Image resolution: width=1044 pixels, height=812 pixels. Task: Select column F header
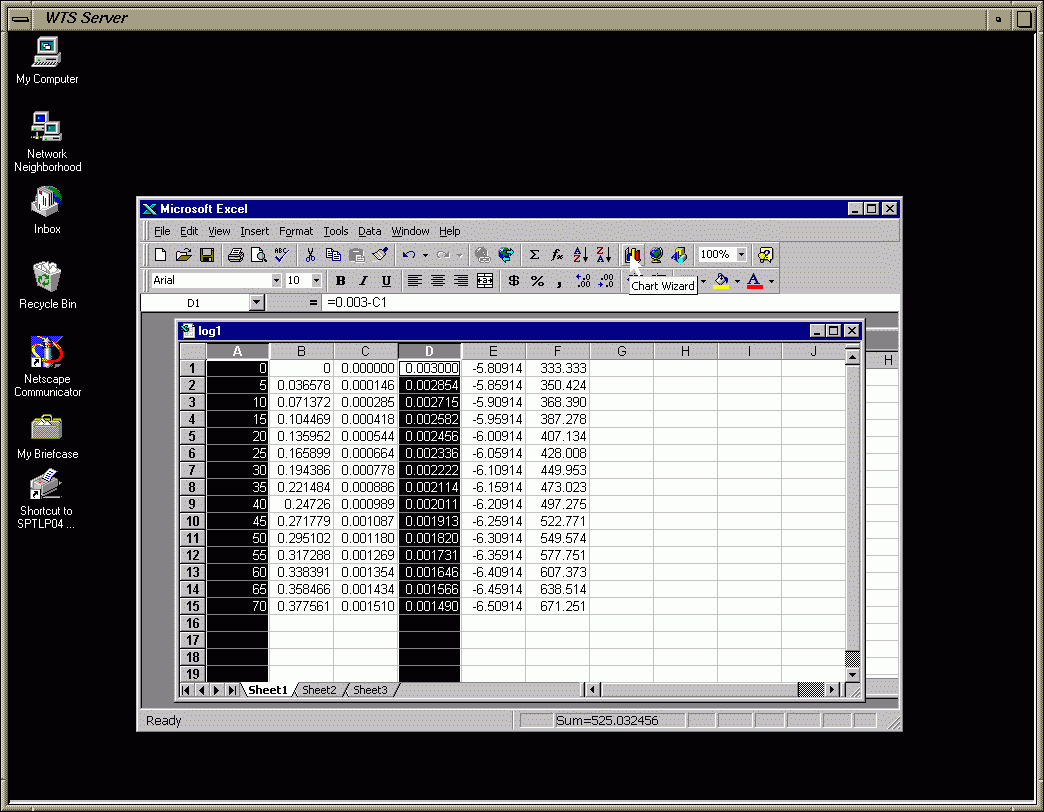[557, 351]
